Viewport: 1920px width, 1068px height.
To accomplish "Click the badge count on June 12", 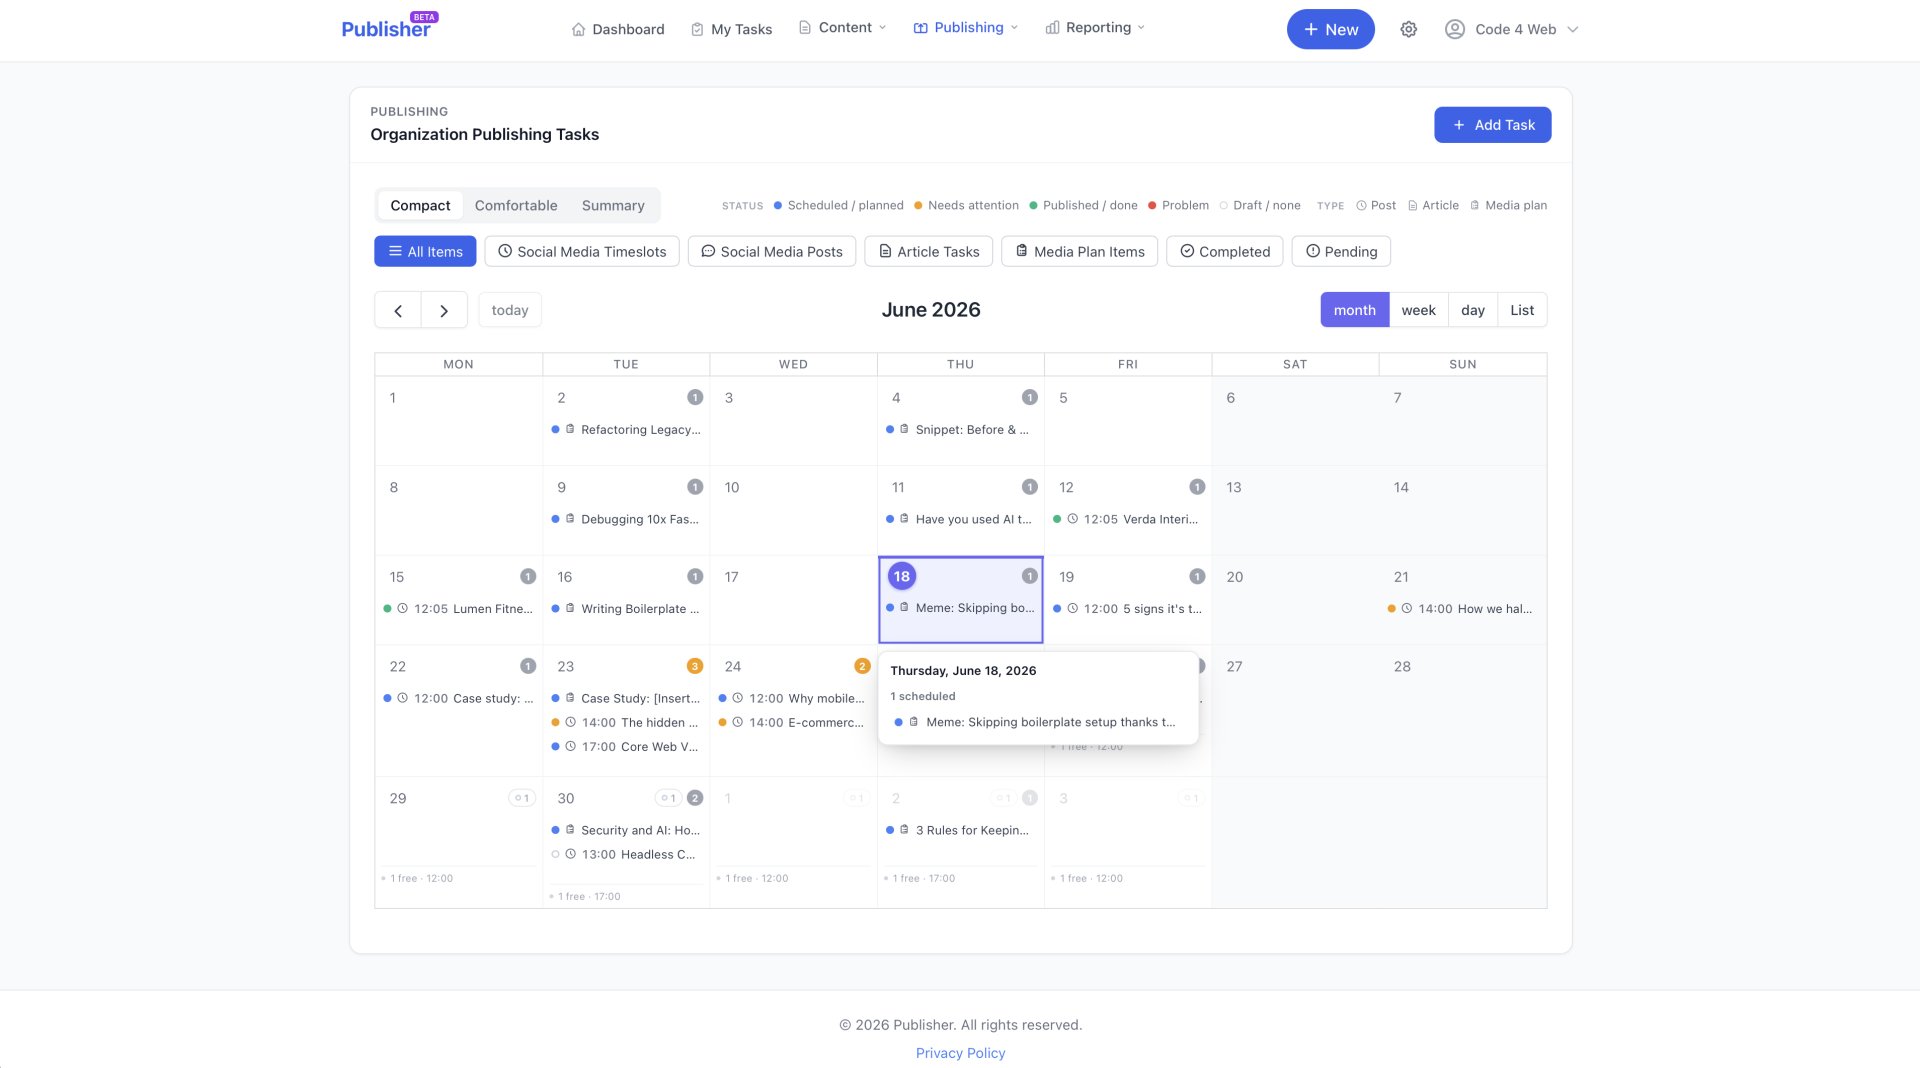I will 1197,487.
